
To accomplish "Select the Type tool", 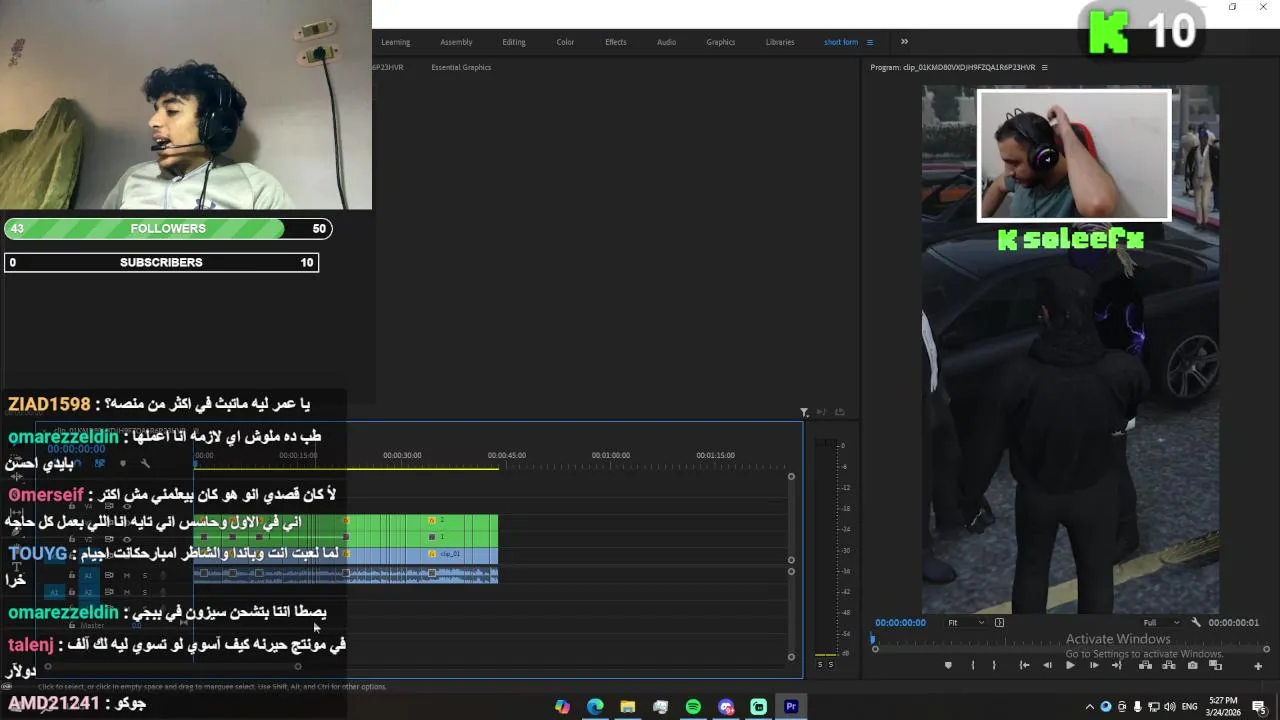I will pos(17,566).
